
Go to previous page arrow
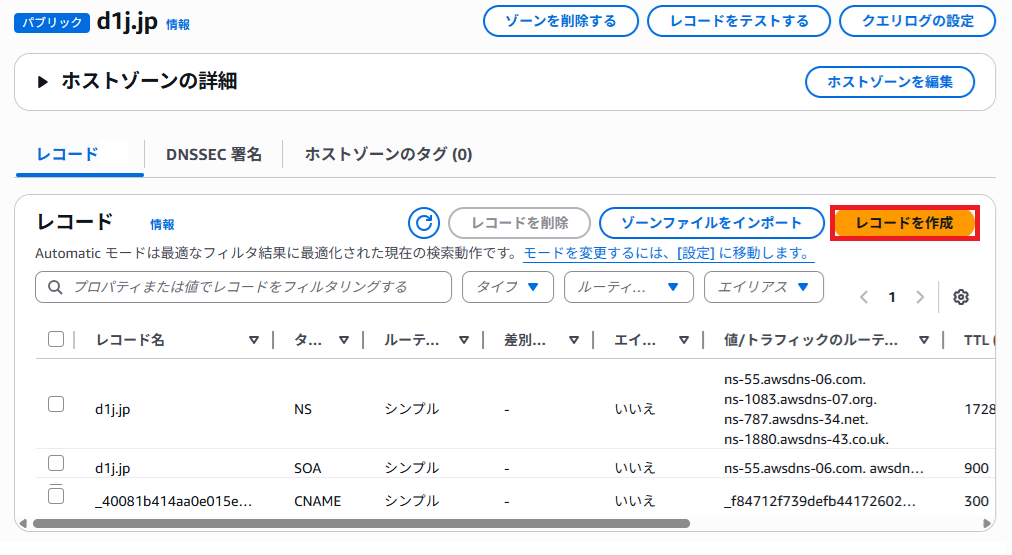point(864,297)
